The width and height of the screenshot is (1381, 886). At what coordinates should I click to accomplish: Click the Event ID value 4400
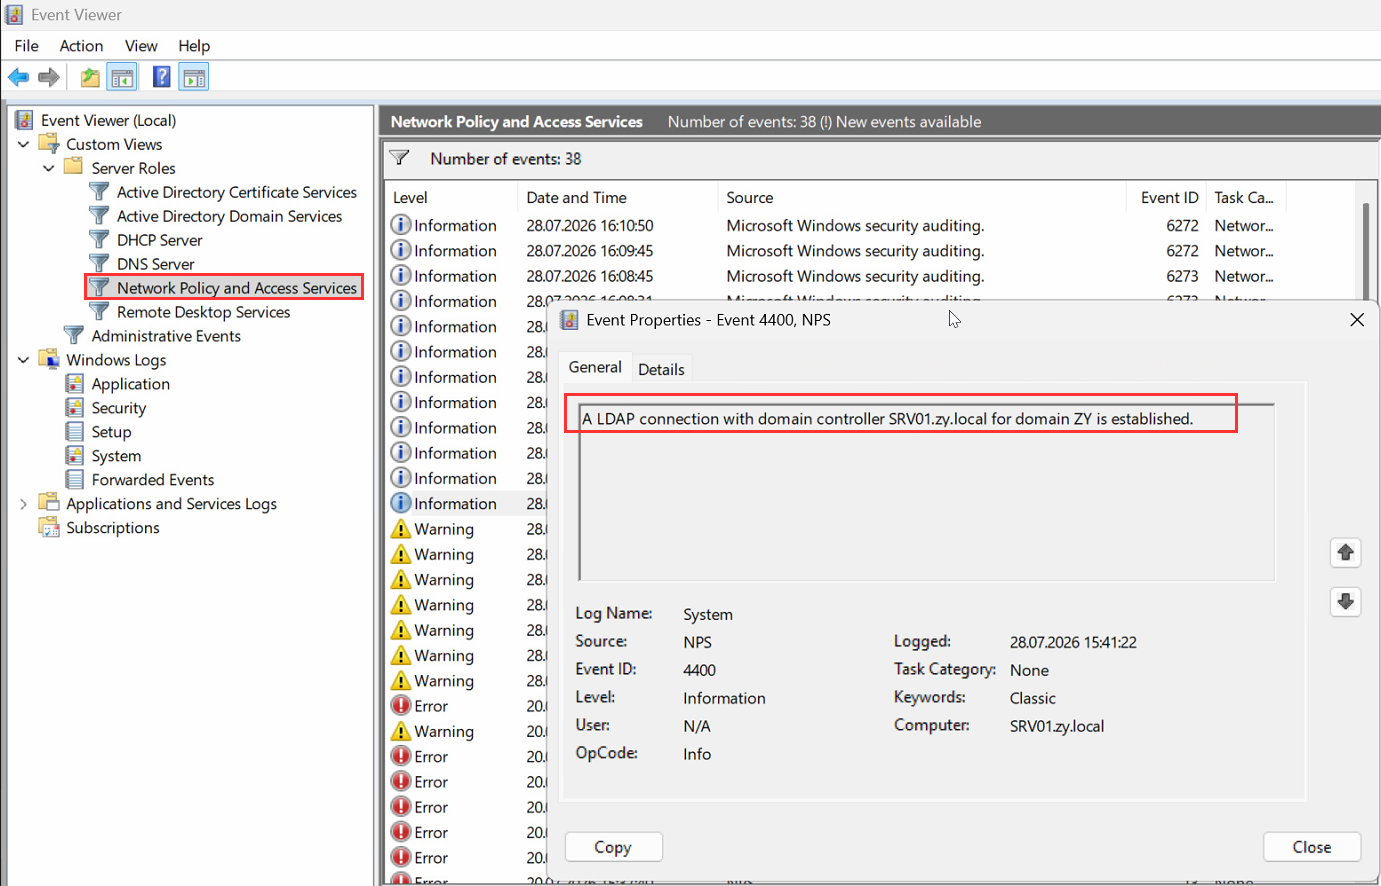click(x=699, y=670)
